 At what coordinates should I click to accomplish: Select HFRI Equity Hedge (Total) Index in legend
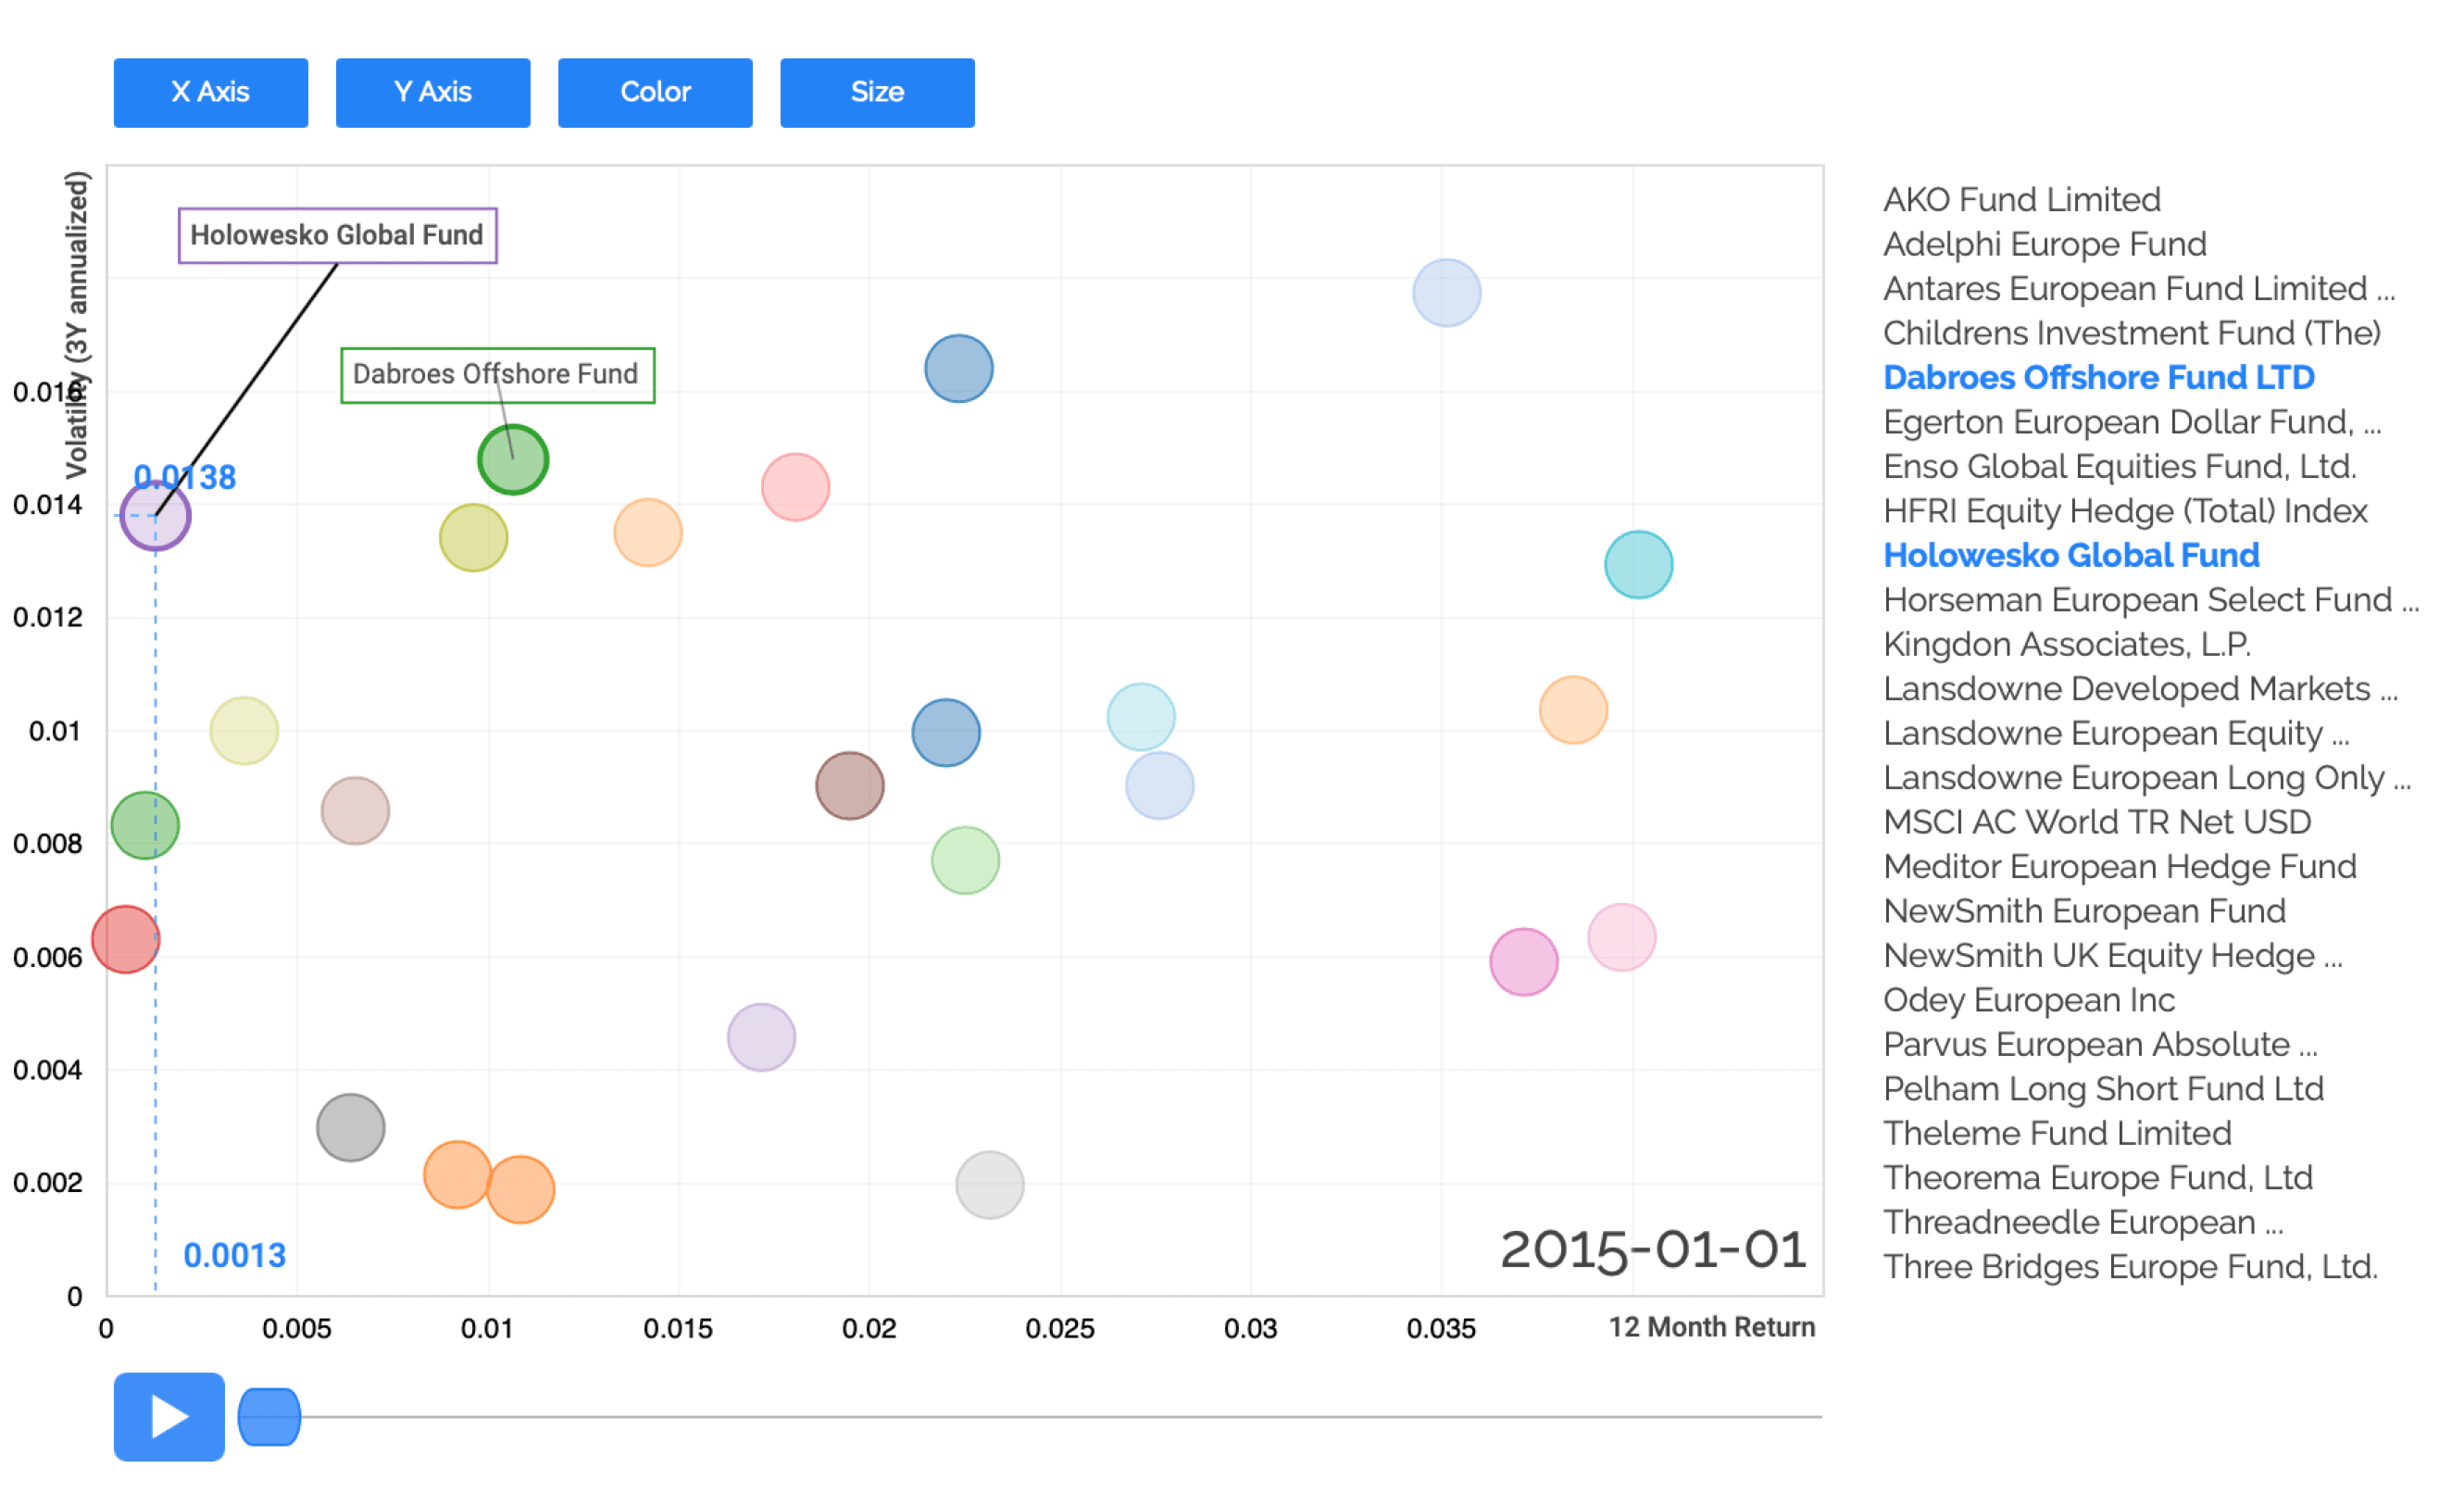point(2124,511)
